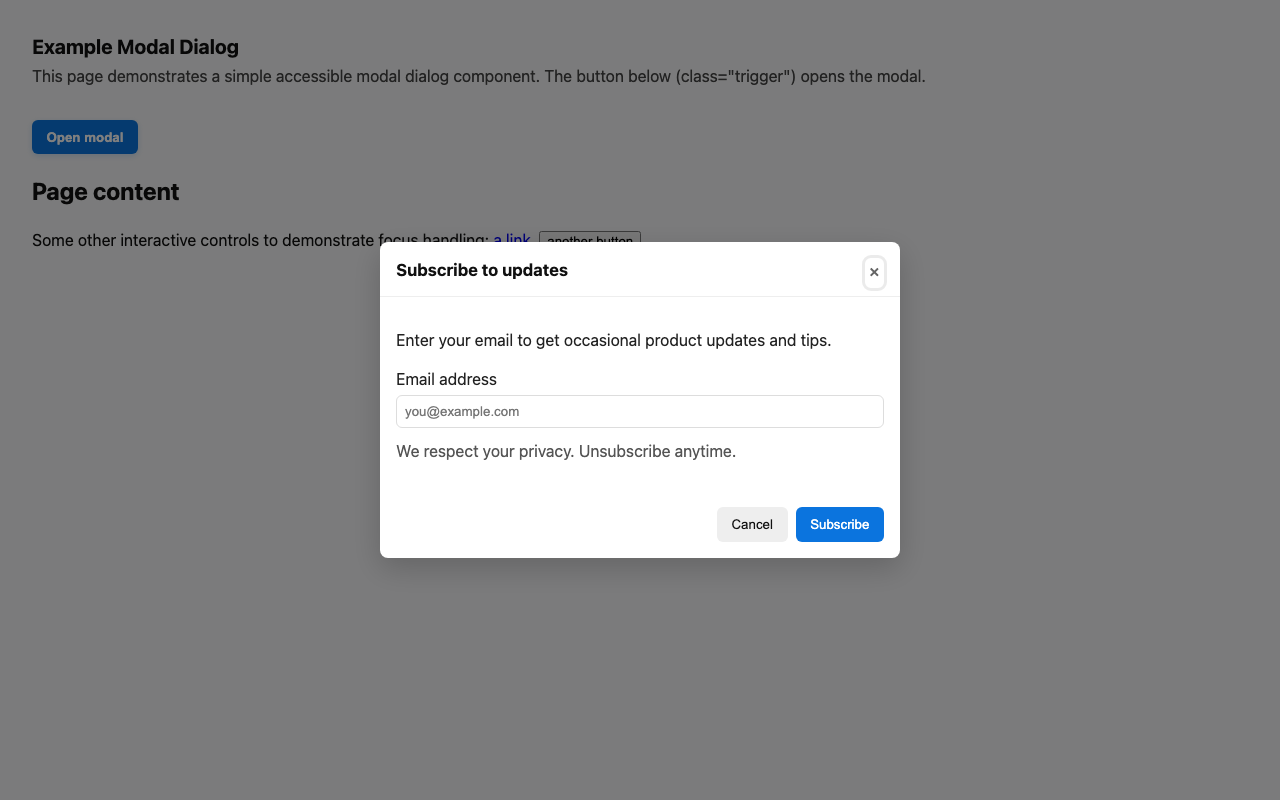Follow the 'a link' hyperlink
This screenshot has width=1280, height=800.
512,239
